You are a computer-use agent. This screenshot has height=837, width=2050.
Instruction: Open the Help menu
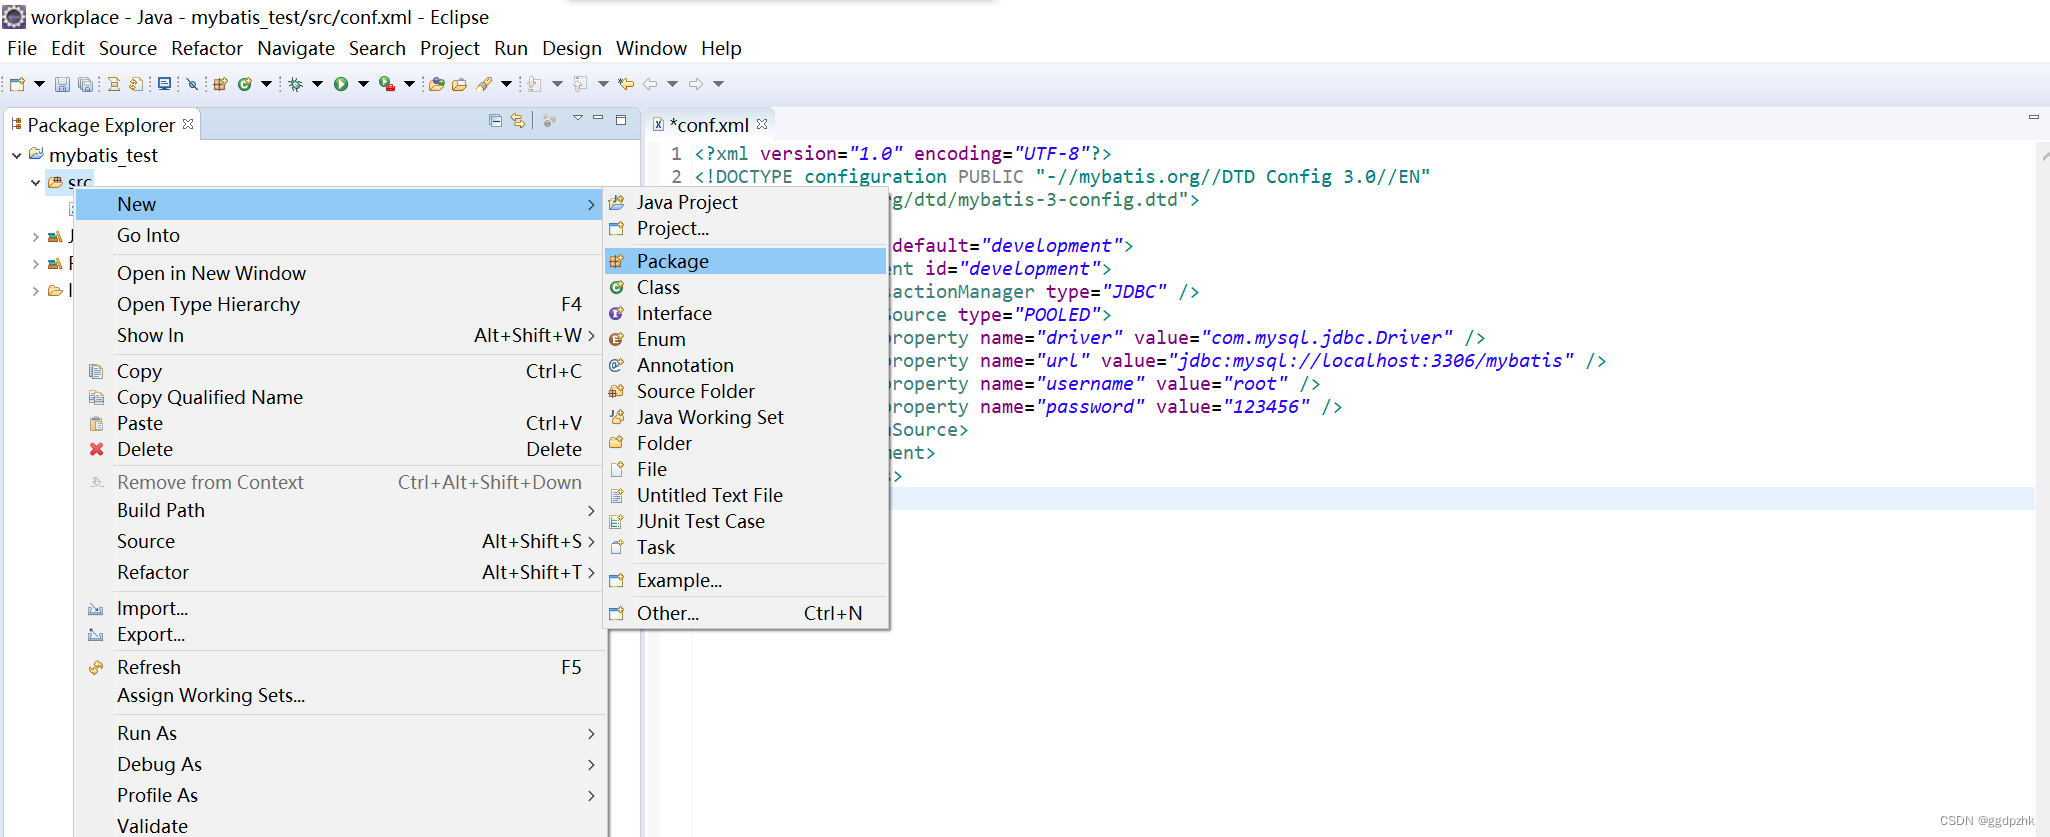(721, 48)
